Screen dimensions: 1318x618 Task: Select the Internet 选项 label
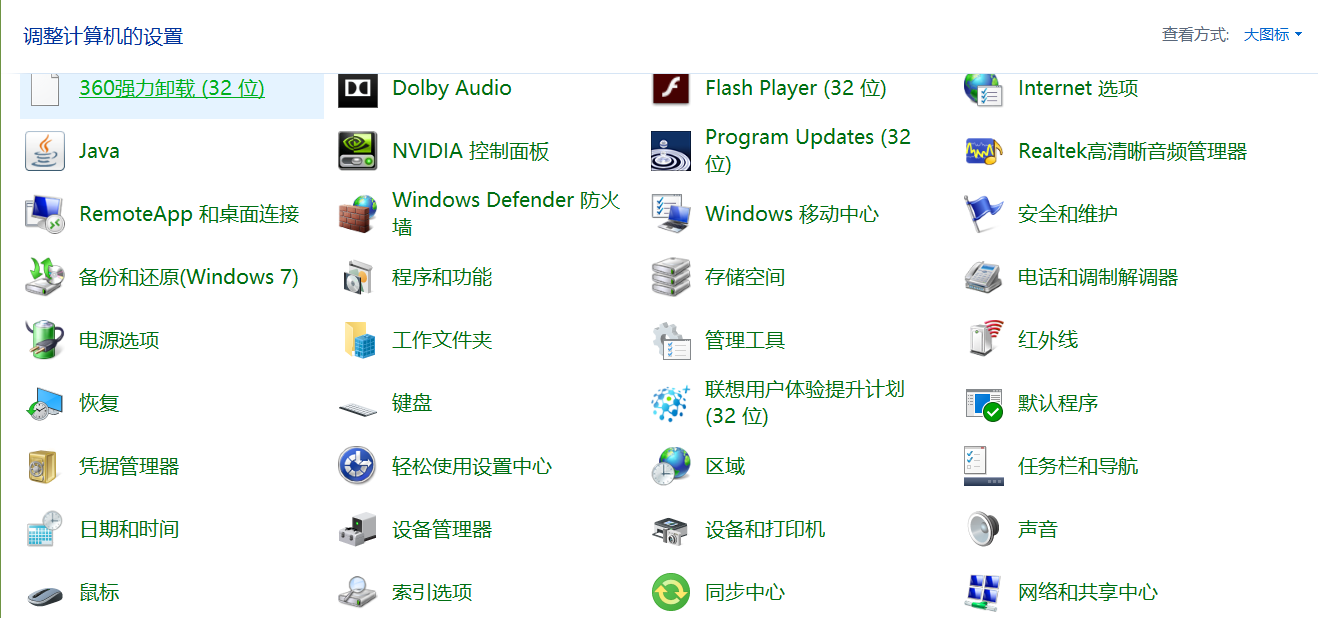1078,88
